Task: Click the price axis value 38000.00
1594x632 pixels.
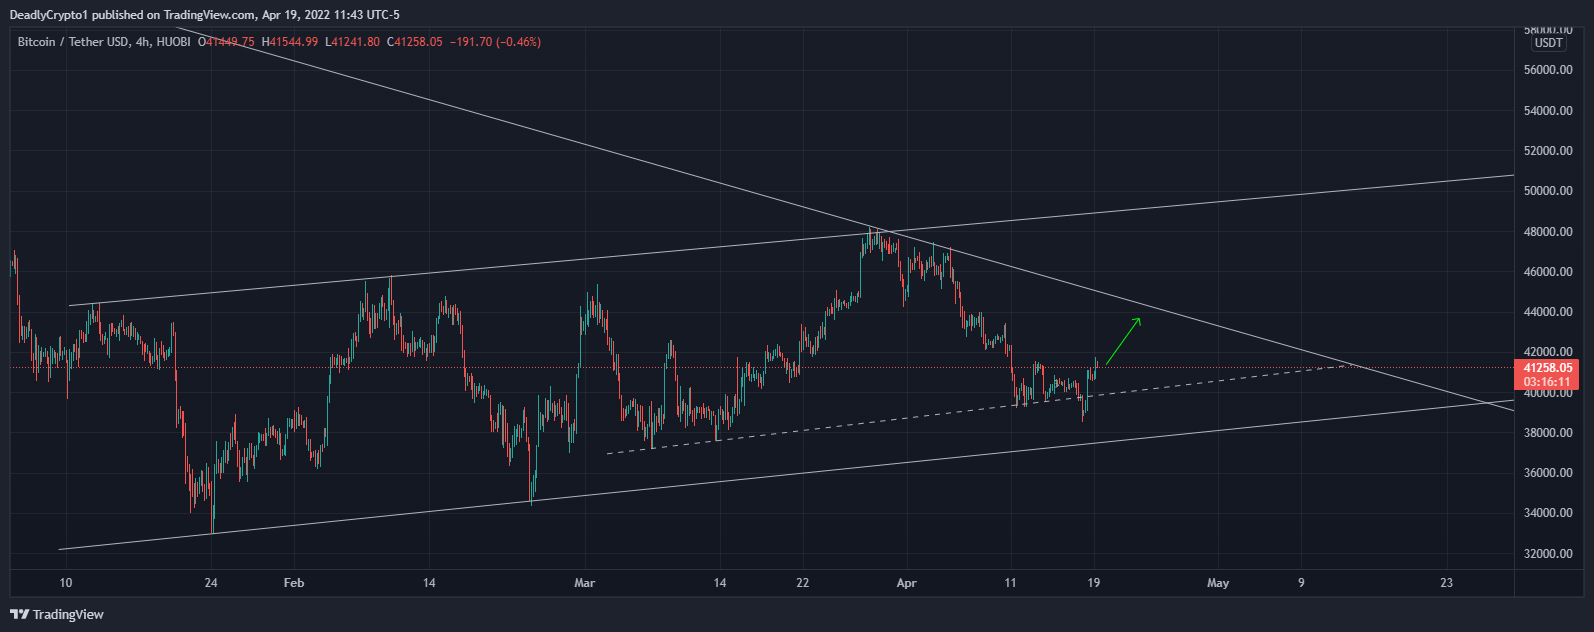Action: point(1549,433)
